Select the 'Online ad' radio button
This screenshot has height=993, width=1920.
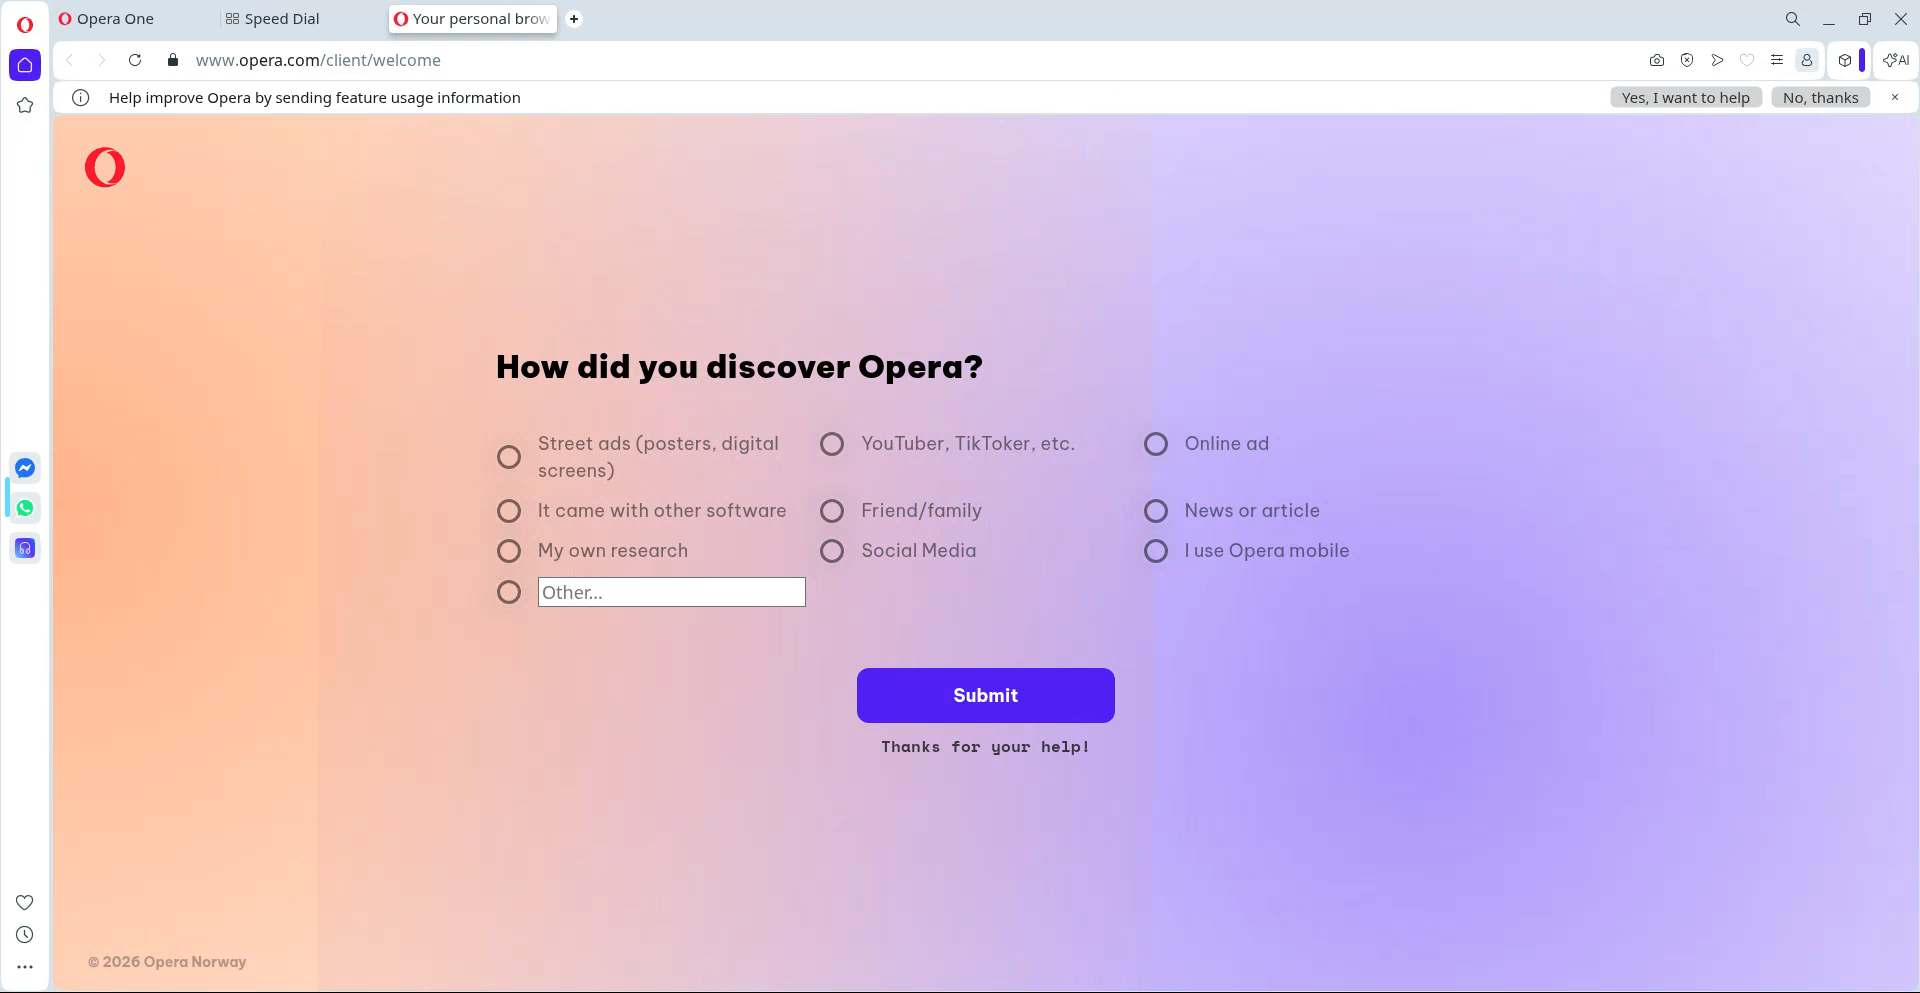click(1156, 444)
